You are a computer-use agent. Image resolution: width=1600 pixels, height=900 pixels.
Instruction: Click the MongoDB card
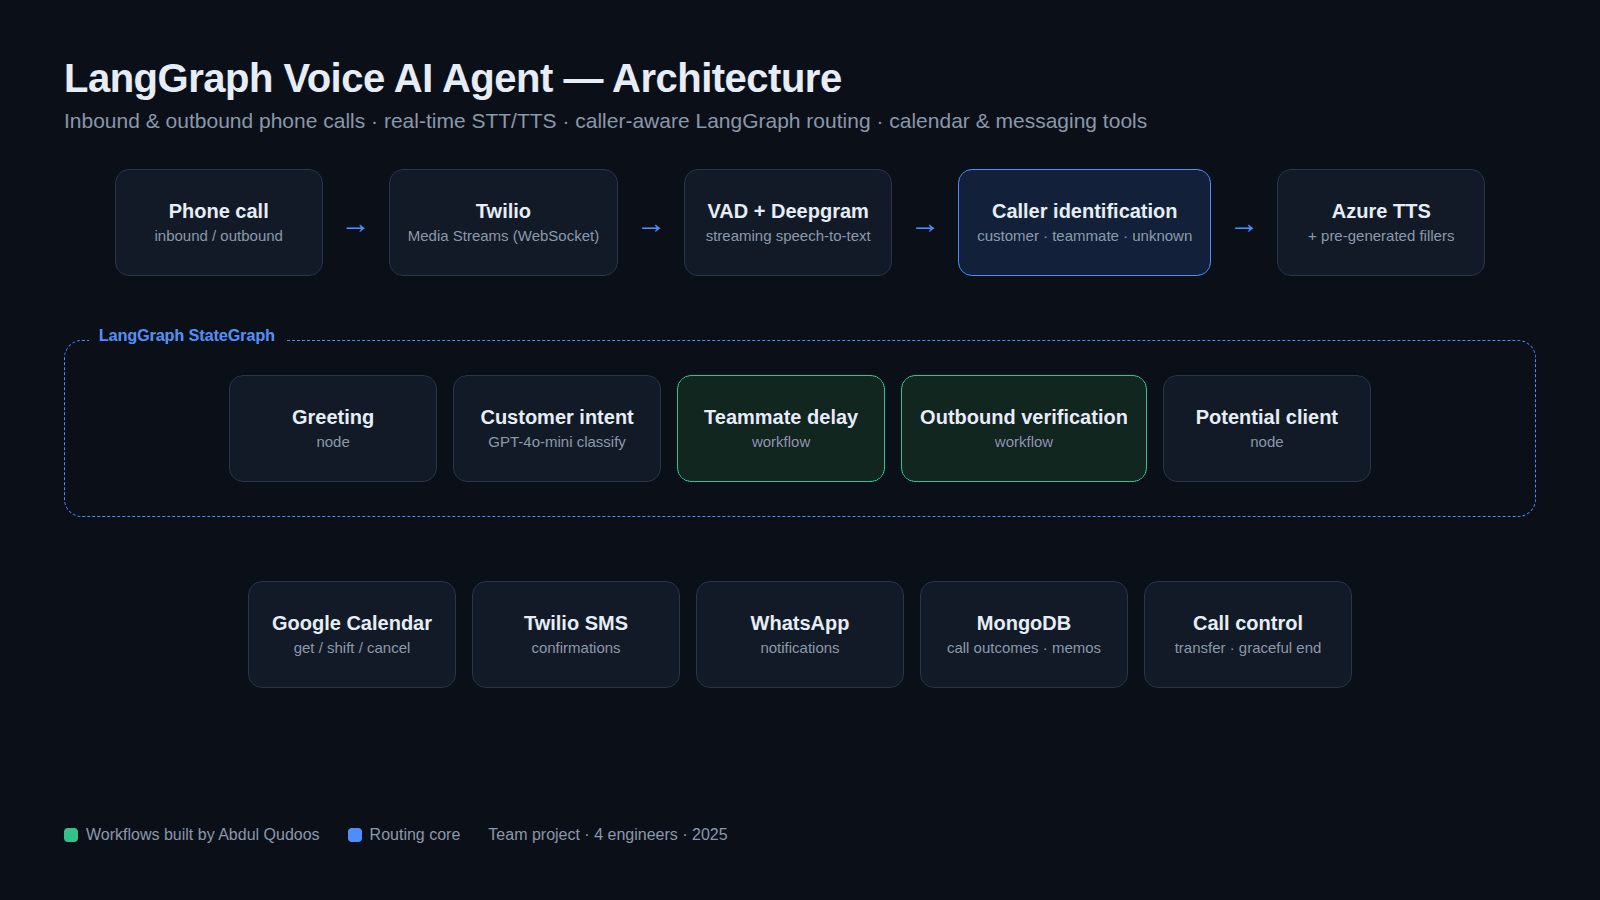[1024, 634]
